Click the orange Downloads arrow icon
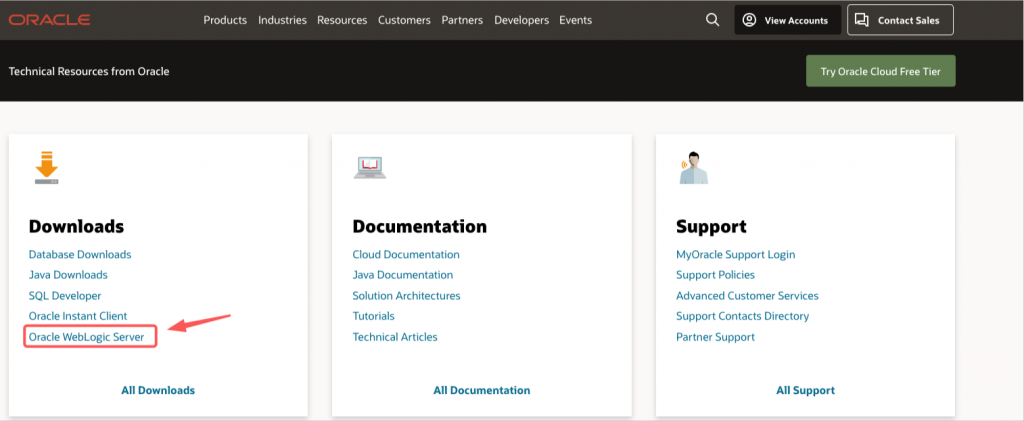This screenshot has height=421, width=1024. coord(46,168)
